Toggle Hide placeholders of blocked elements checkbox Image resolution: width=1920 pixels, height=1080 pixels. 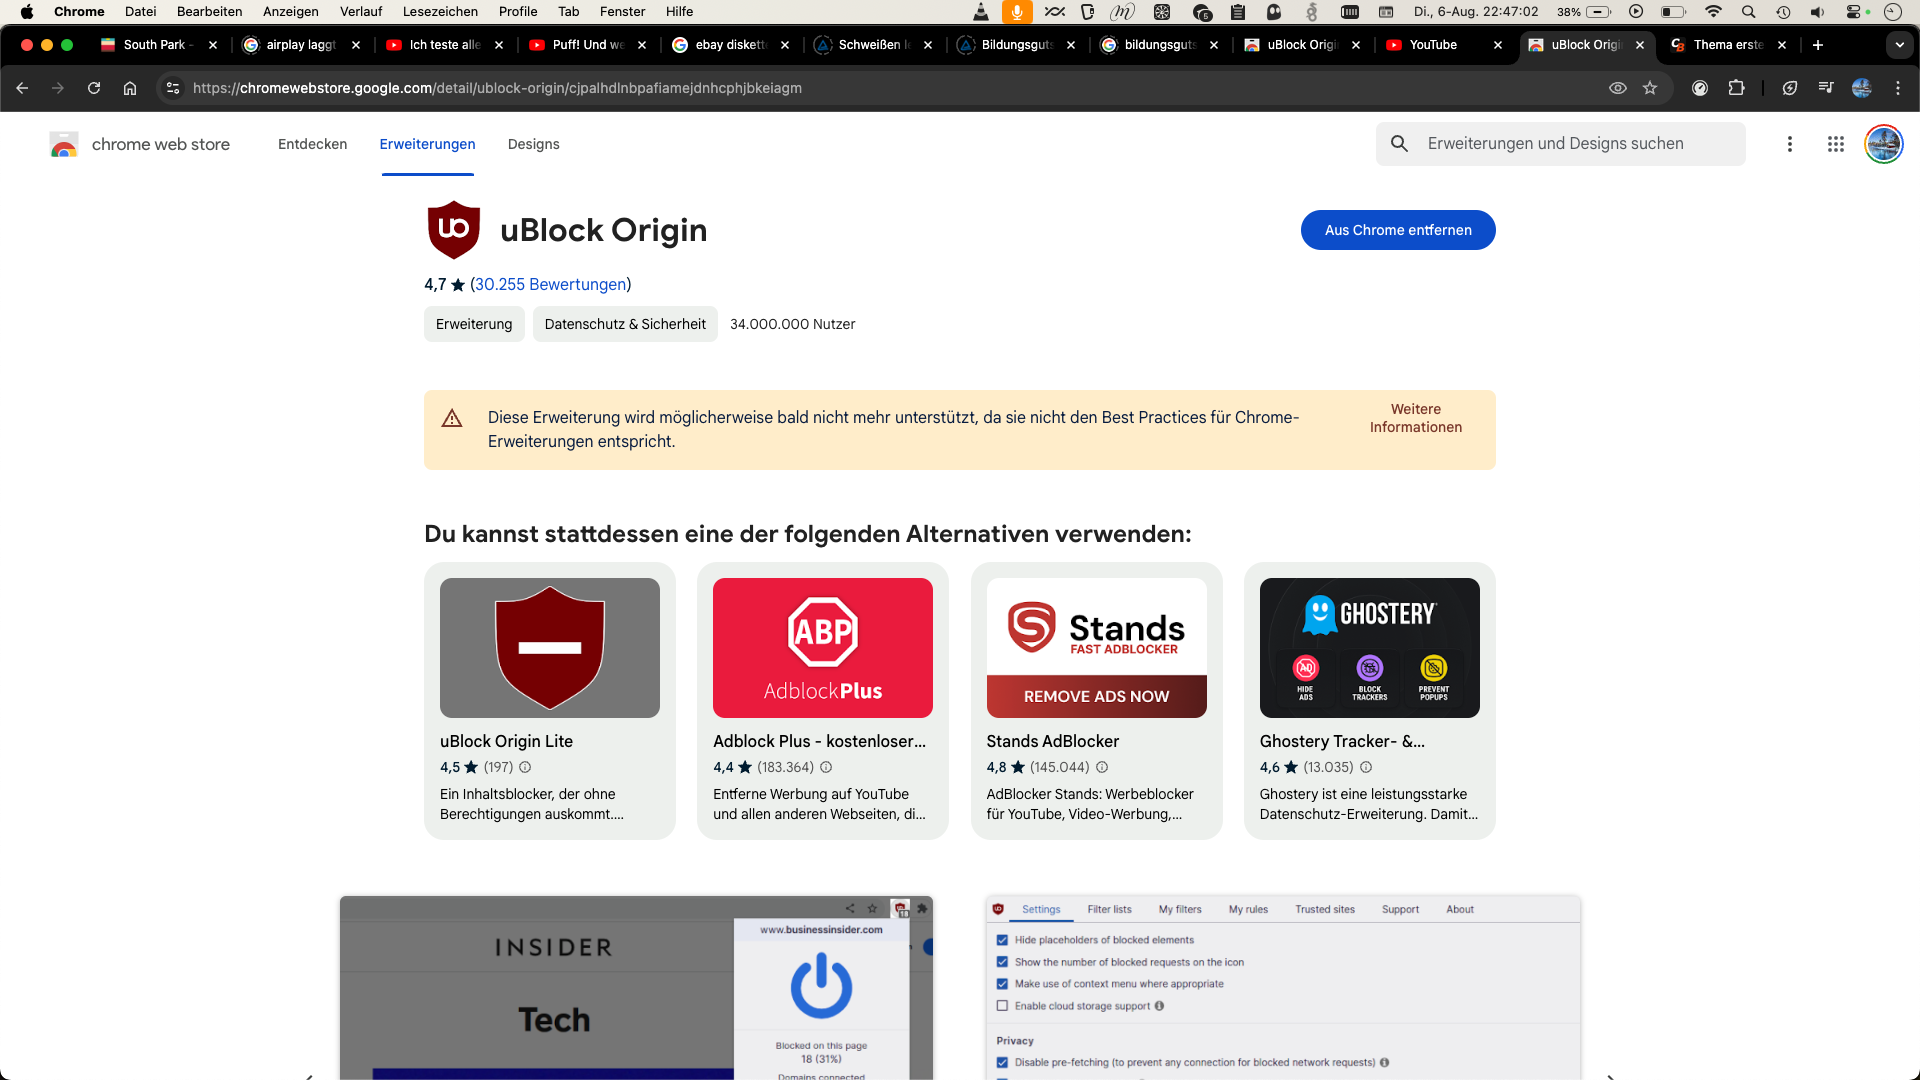click(x=1002, y=940)
